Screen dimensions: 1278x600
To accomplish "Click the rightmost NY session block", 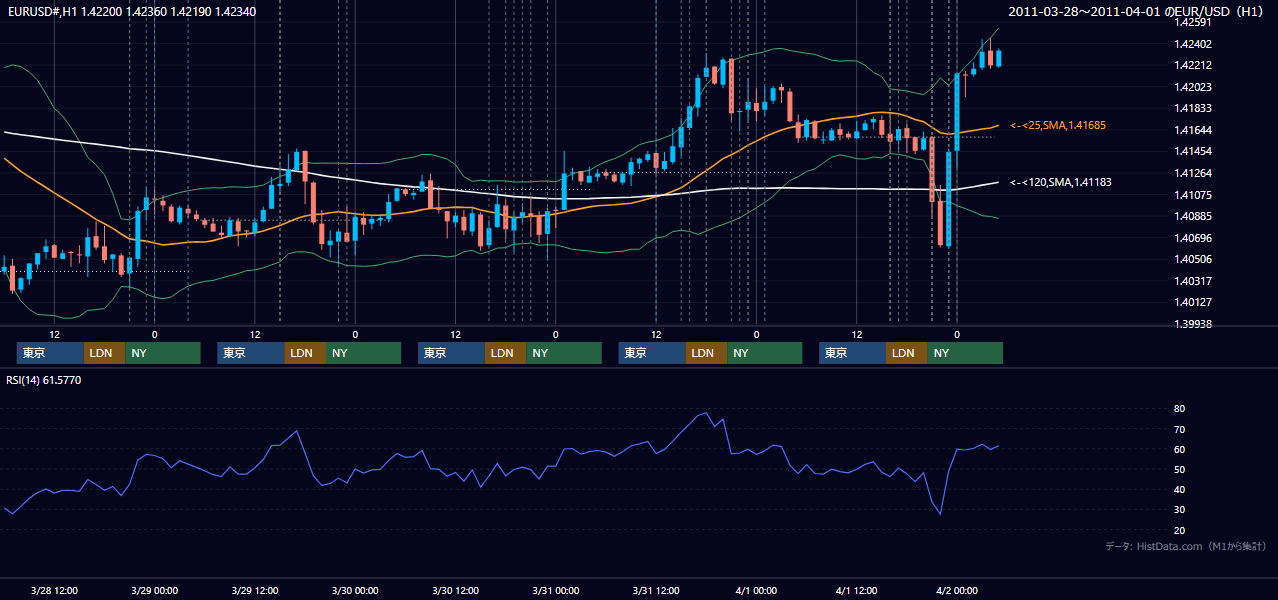I will tap(965, 353).
